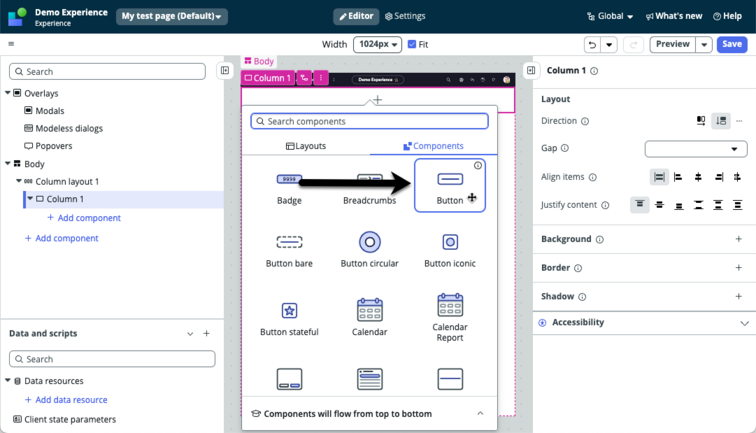Switch to the Layouts tab

[306, 146]
